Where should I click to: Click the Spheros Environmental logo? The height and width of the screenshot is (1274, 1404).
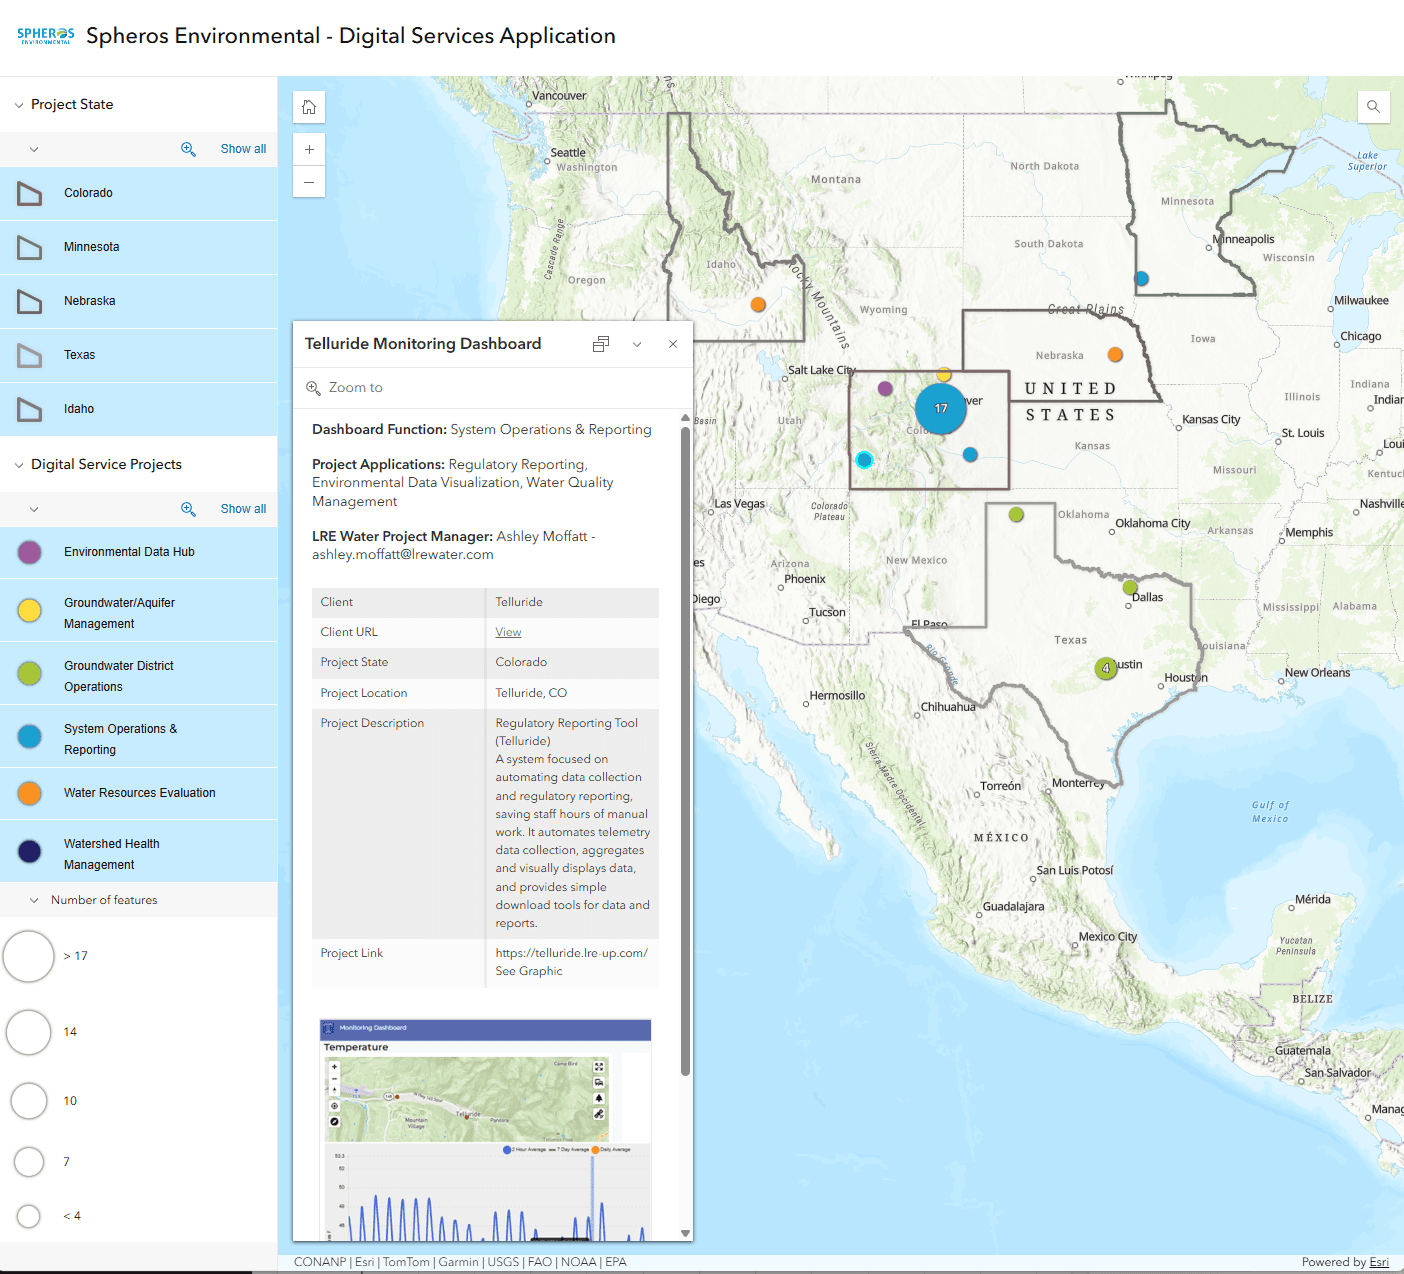click(x=45, y=36)
